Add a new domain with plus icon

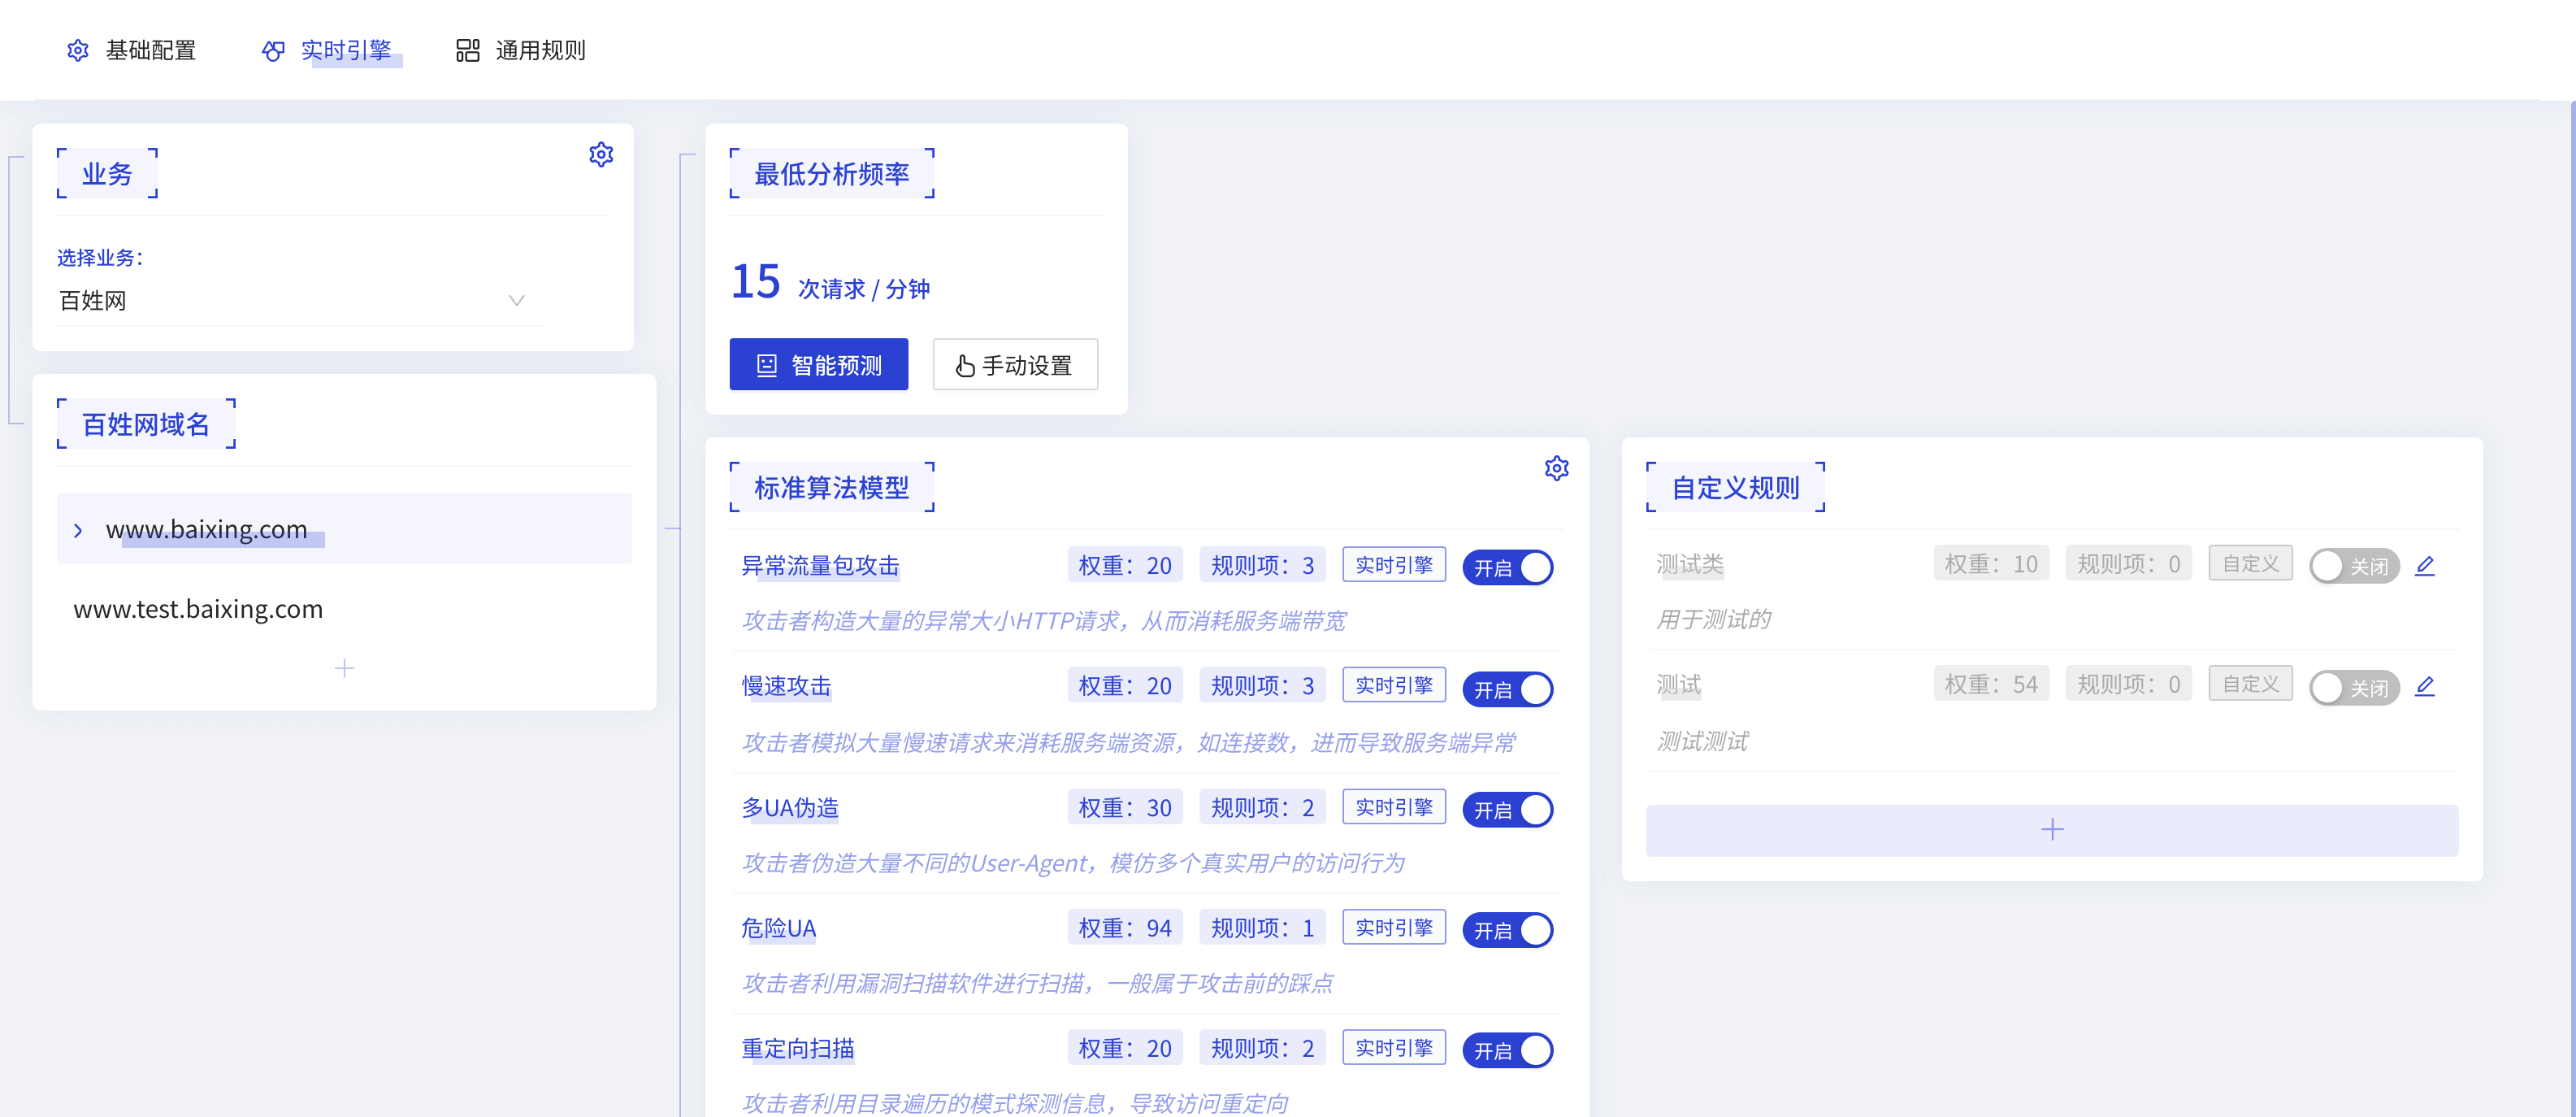pos(344,668)
